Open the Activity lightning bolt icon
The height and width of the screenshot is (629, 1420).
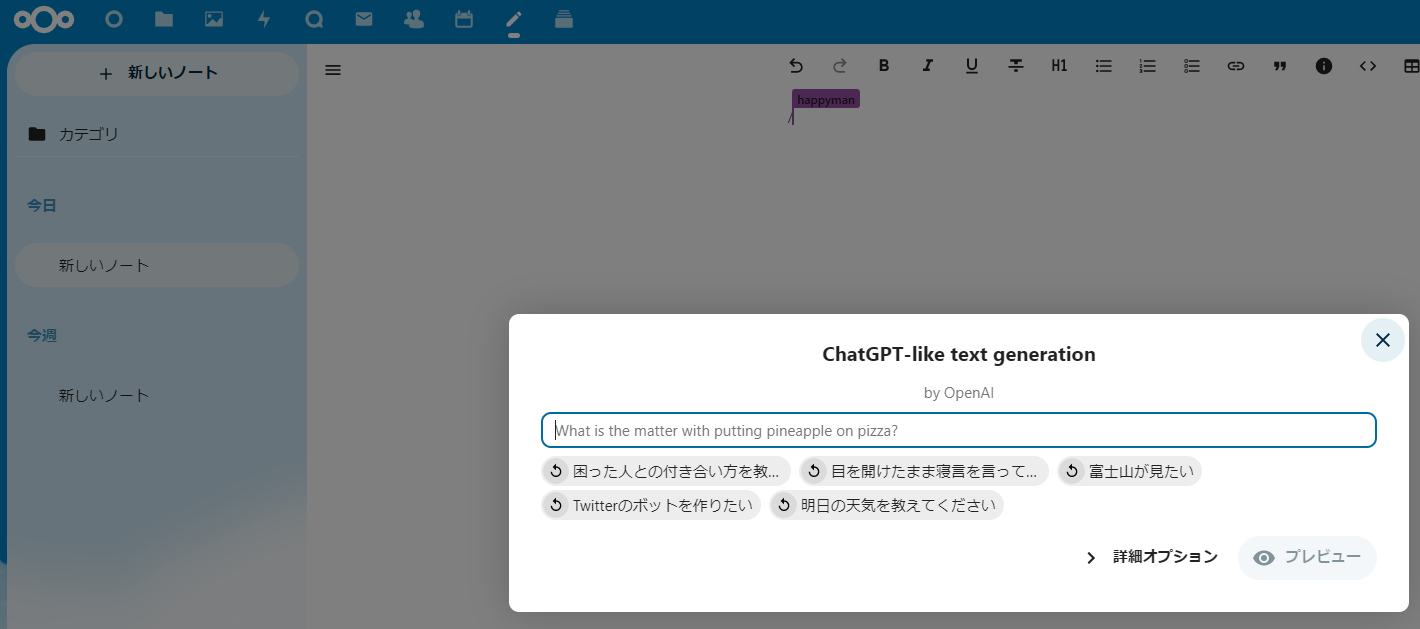pos(264,19)
